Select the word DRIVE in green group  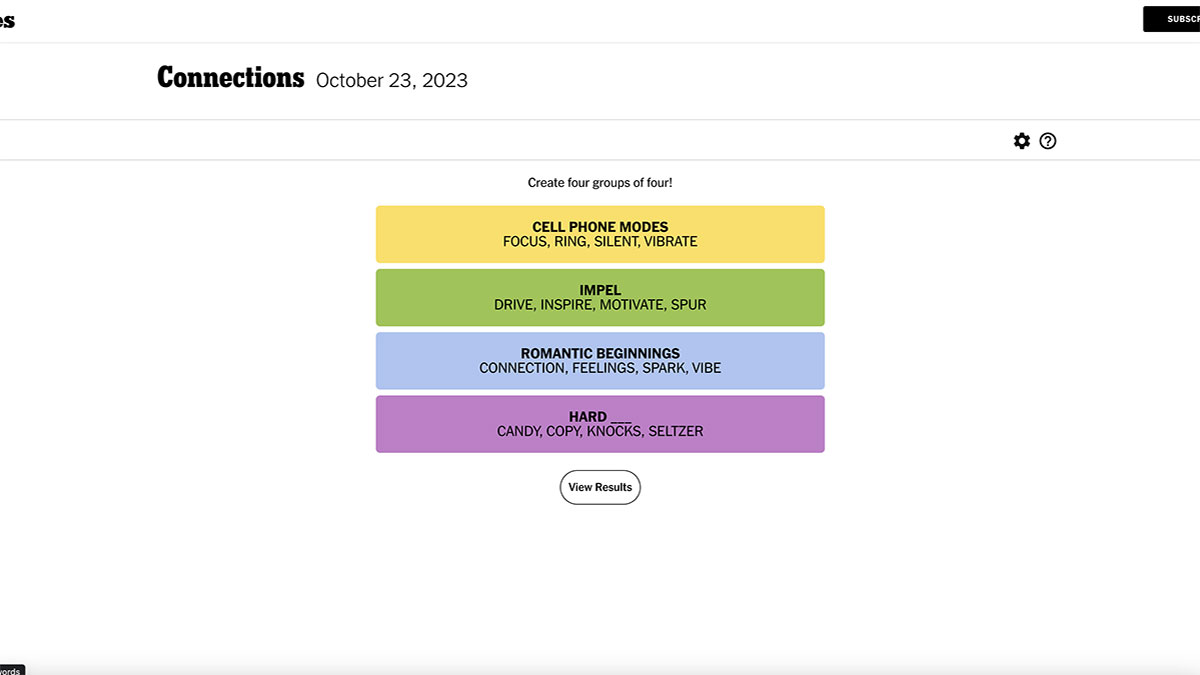click(x=514, y=305)
